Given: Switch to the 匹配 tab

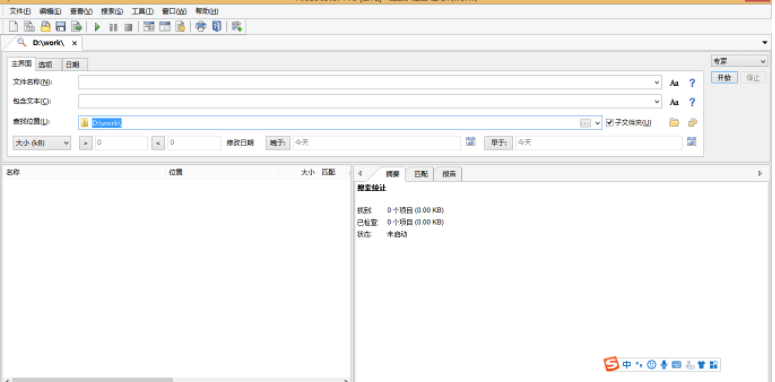Looking at the screenshot, I should [x=420, y=174].
